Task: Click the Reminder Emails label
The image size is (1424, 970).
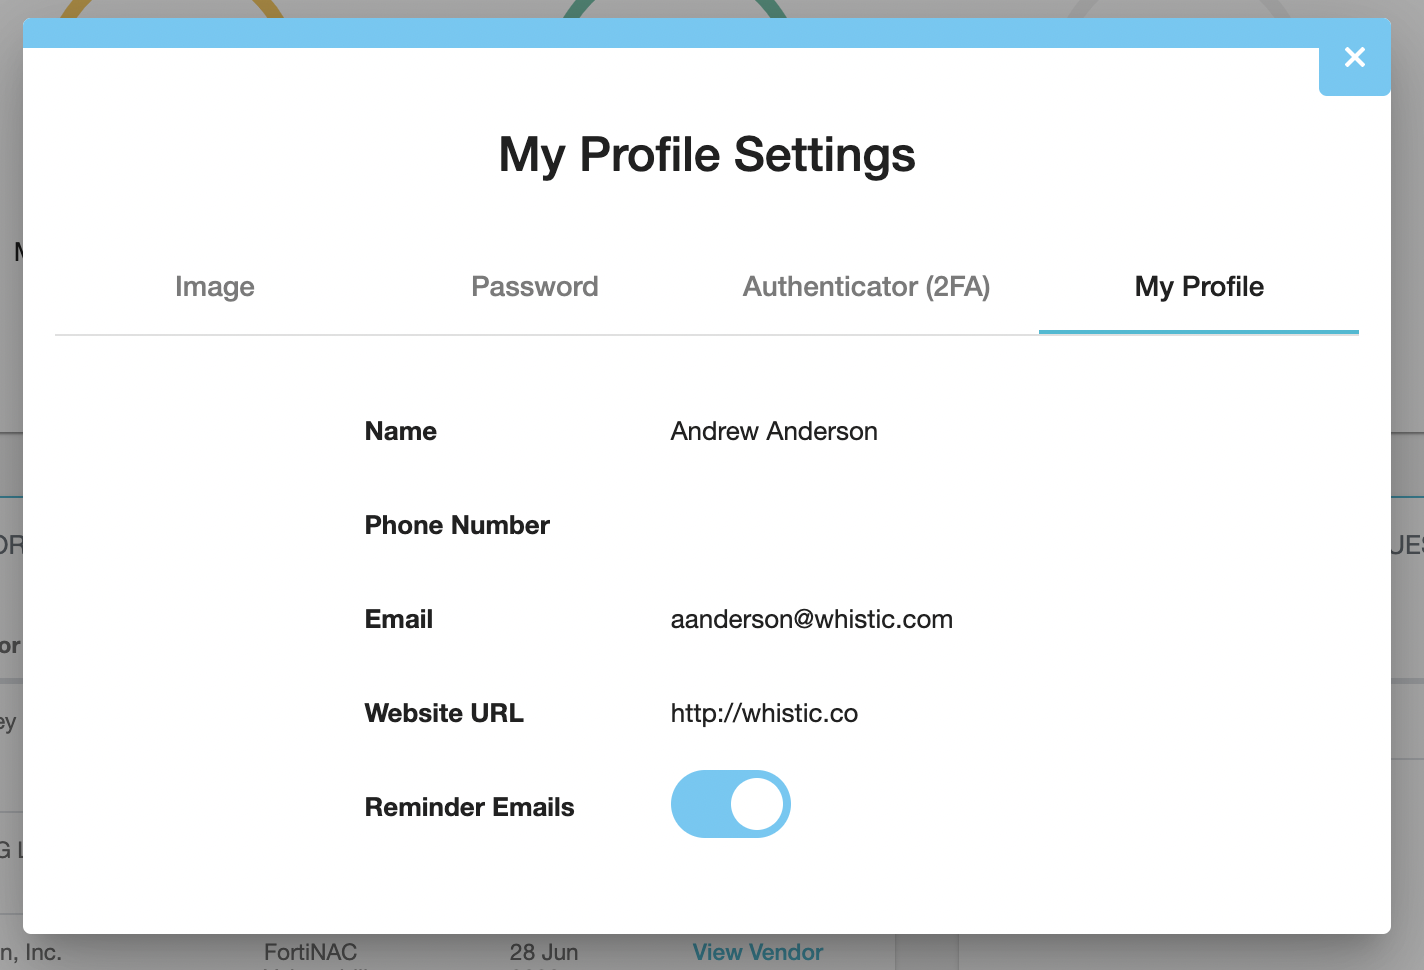Action: click(469, 807)
